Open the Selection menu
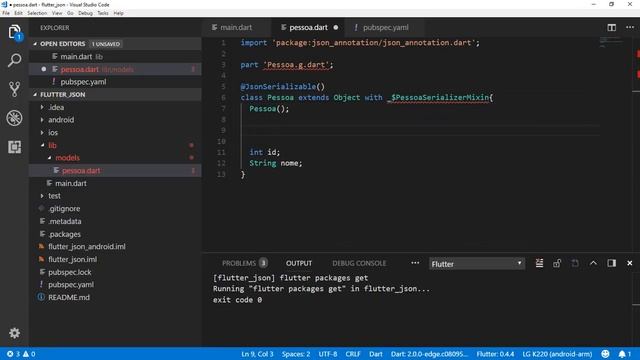The width and height of the screenshot is (640, 360). (x=37, y=13)
